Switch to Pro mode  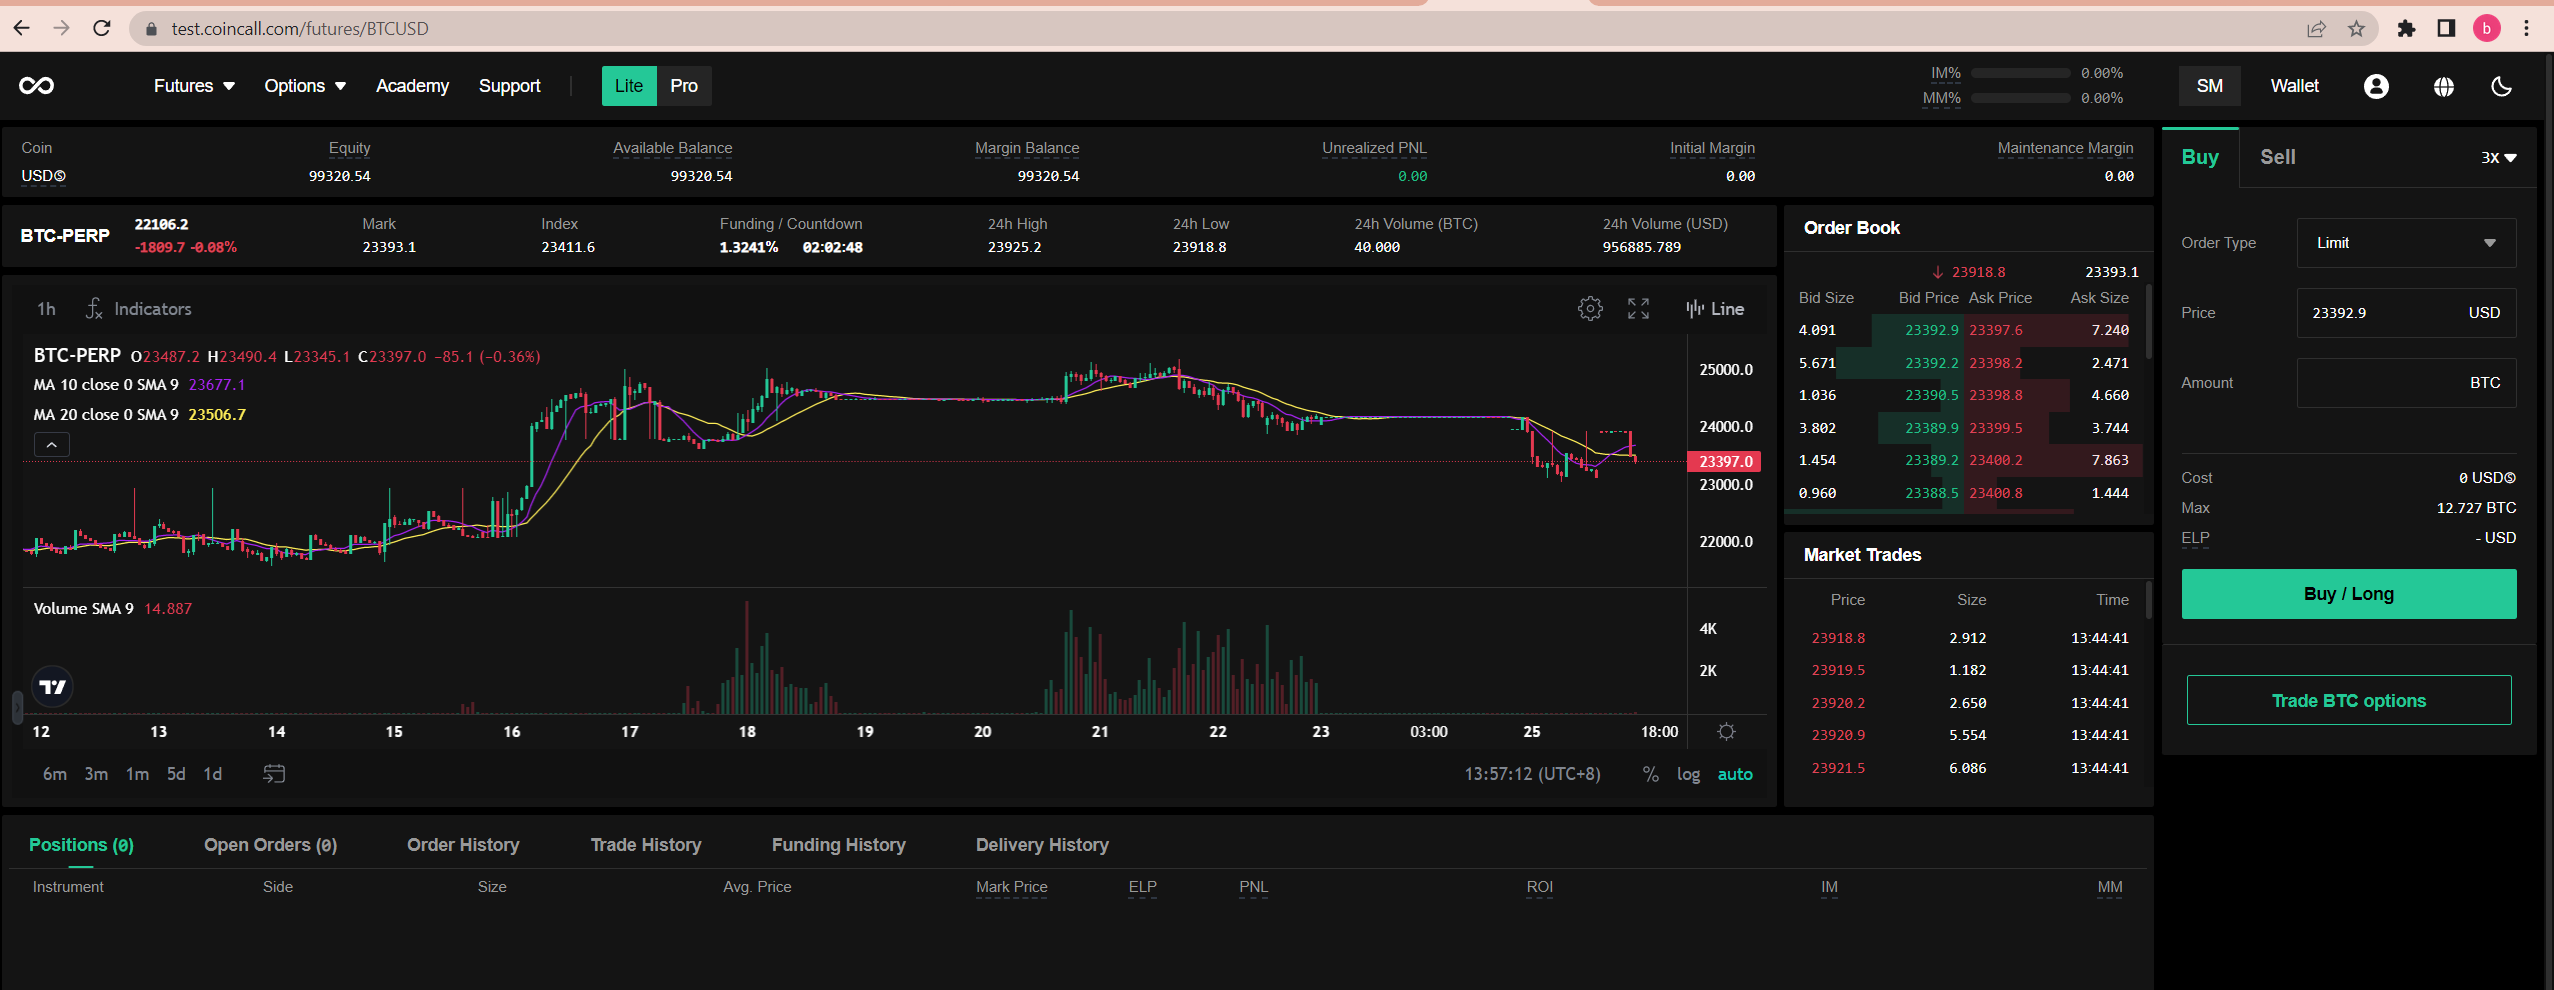coord(684,86)
